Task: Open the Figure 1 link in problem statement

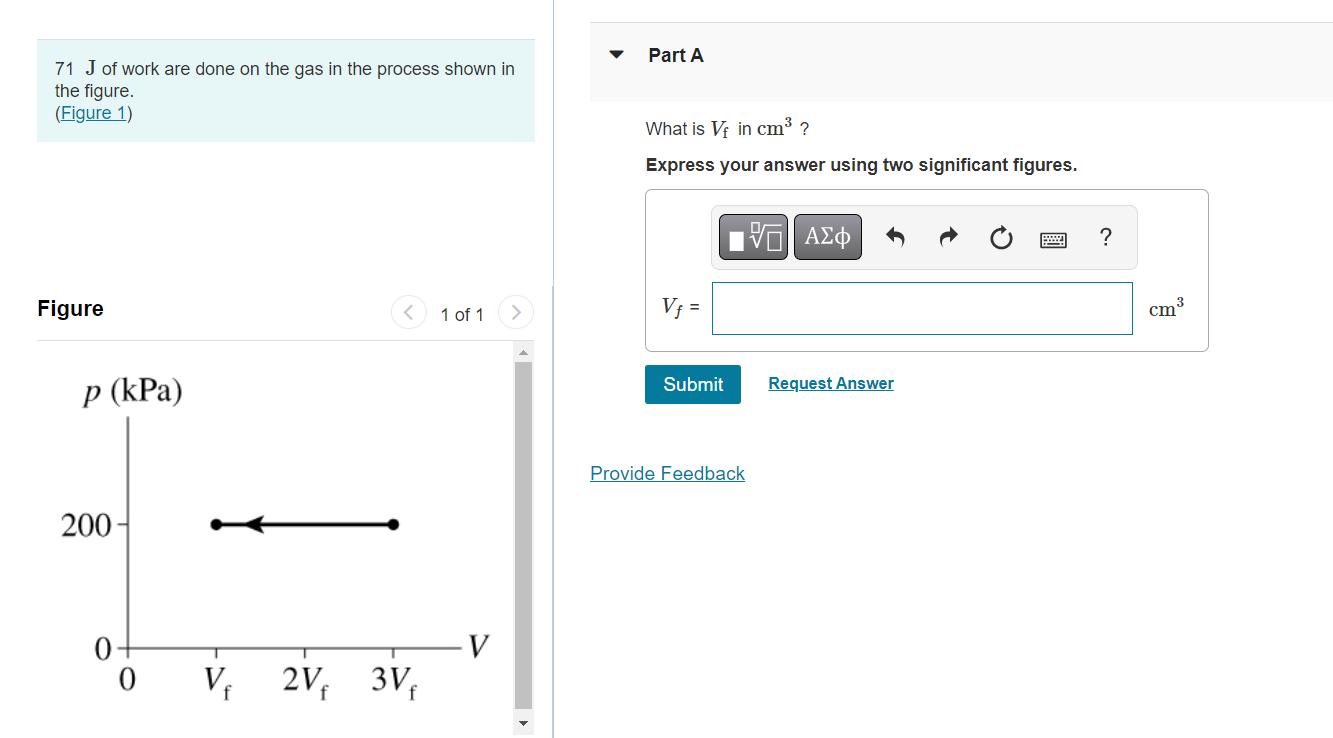Action: (x=93, y=112)
